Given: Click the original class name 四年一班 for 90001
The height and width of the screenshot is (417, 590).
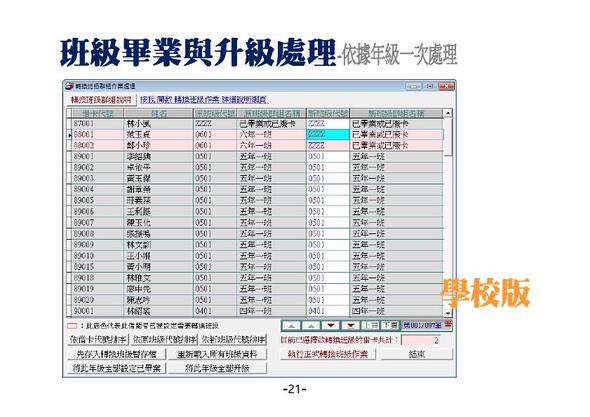Looking at the screenshot, I should (272, 311).
